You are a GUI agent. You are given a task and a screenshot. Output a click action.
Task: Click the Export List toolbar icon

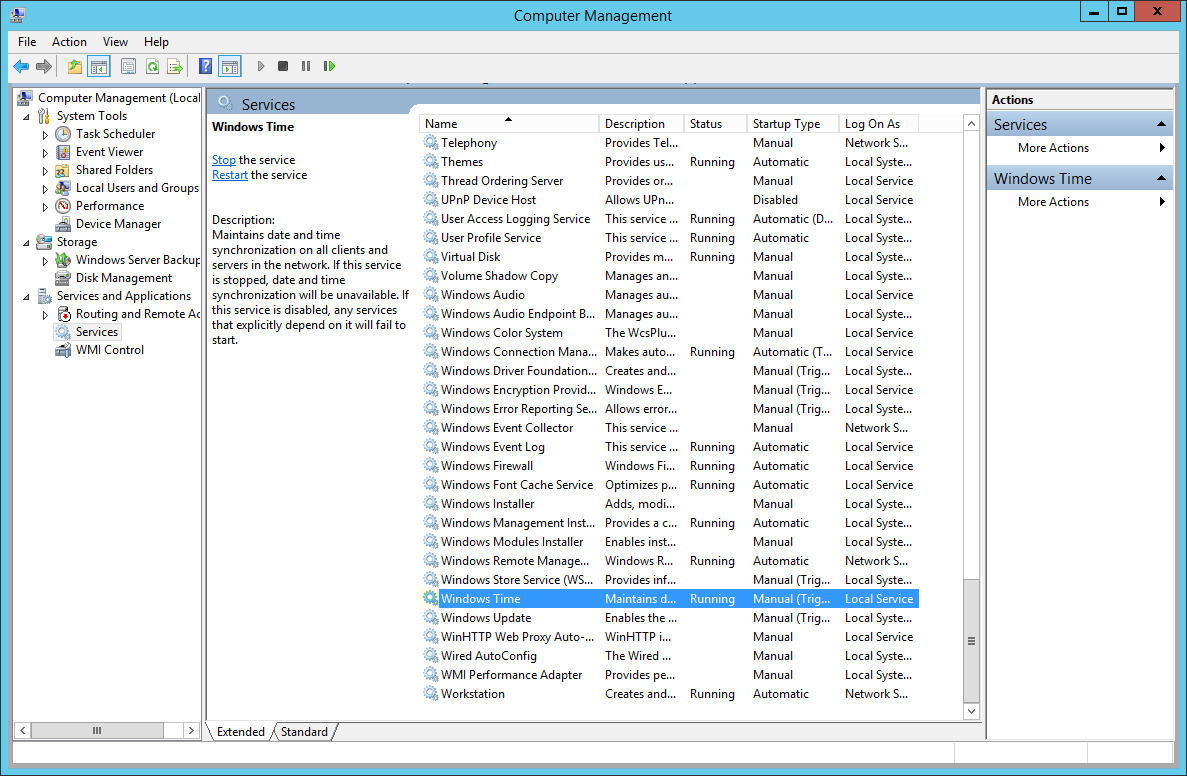coord(175,67)
